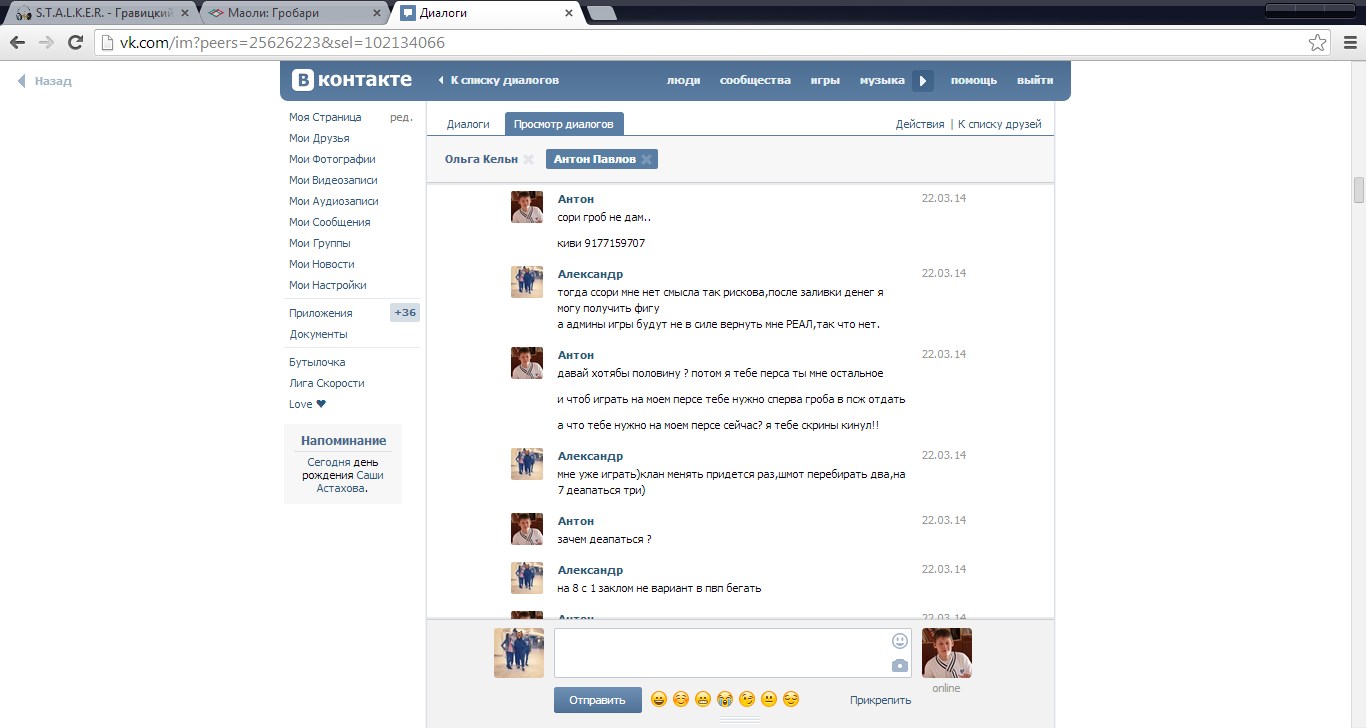1366x728 pixels.
Task: Insert the third laughing emoji
Action: coord(703,699)
